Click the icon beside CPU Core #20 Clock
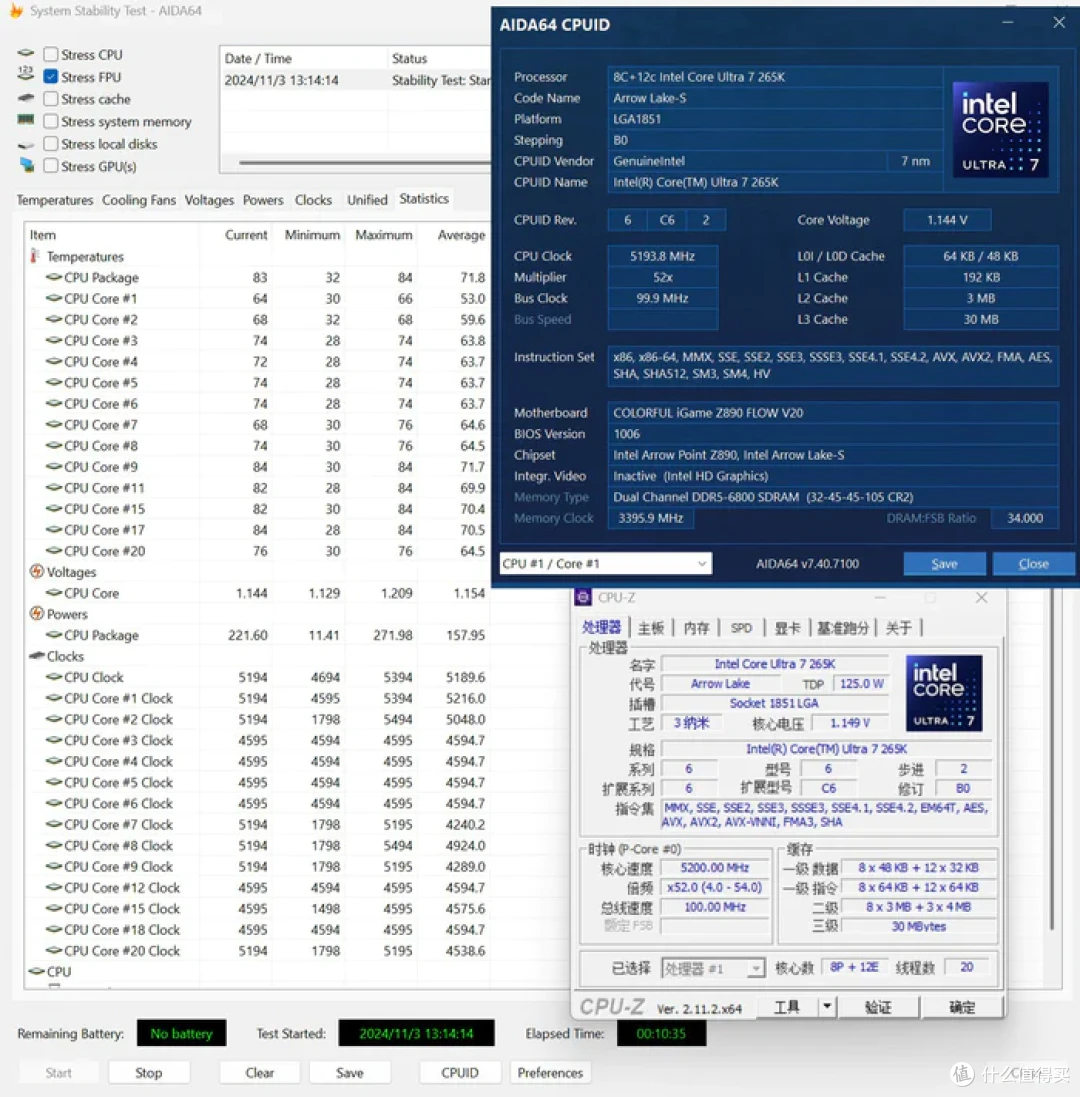The image size is (1080, 1097). (x=53, y=950)
